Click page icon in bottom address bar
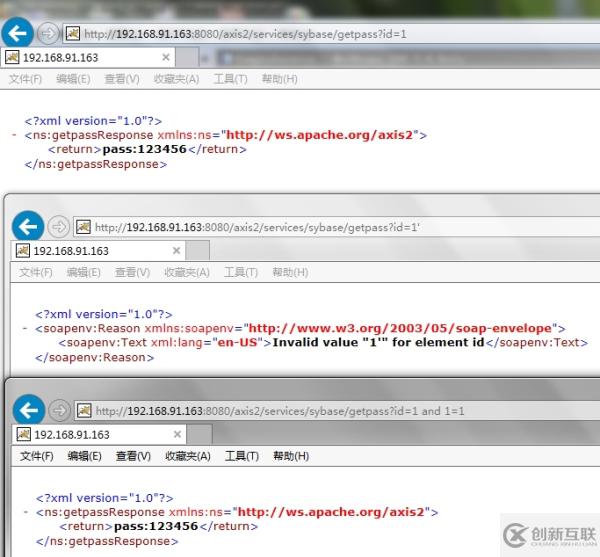600x557 pixels. tap(84, 410)
